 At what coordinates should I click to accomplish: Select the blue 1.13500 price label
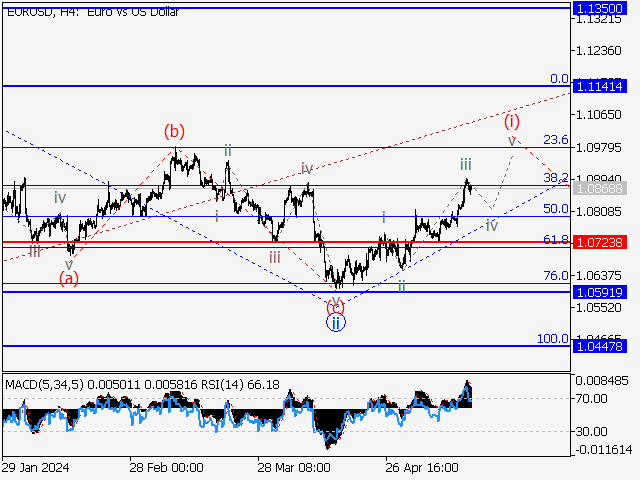(600, 8)
